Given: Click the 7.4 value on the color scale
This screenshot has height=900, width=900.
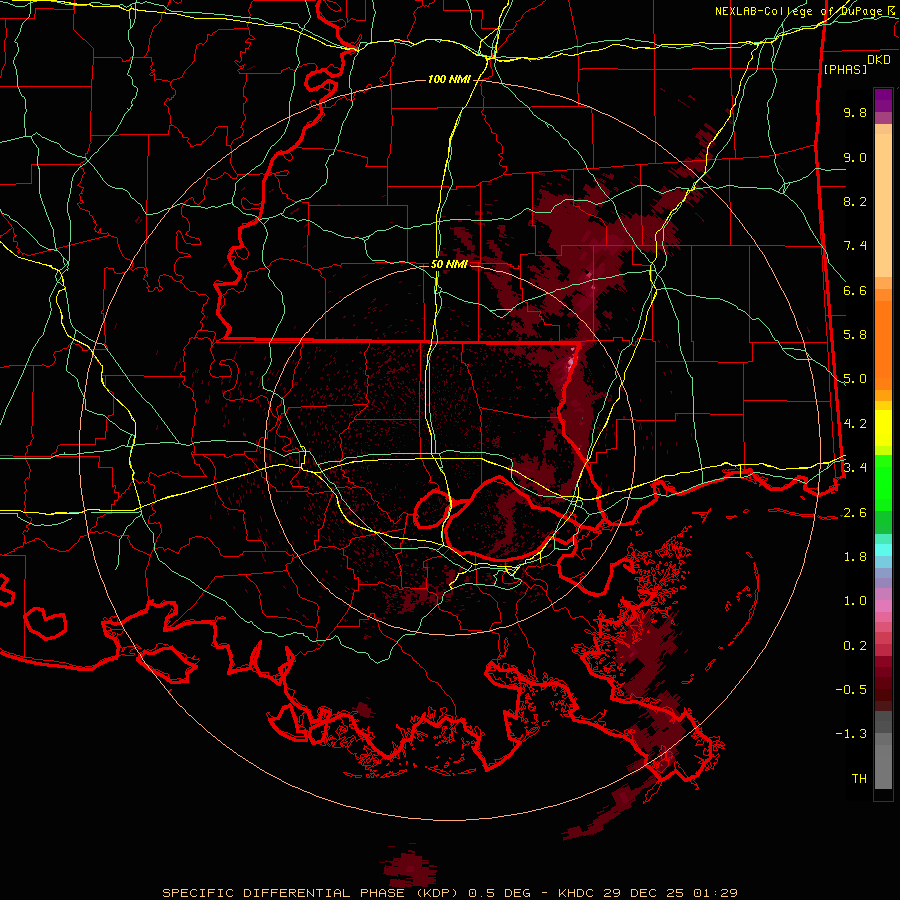Looking at the screenshot, I should pyautogui.click(x=855, y=245).
